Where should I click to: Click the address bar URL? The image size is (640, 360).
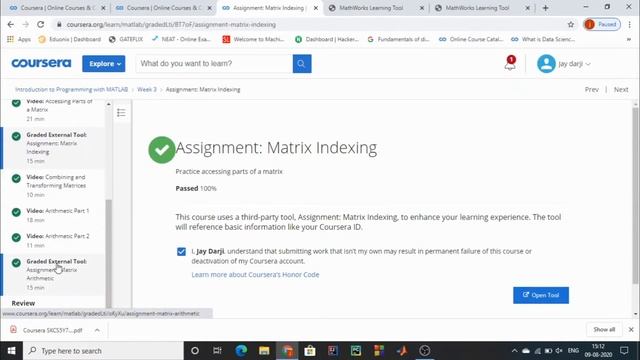(171, 24)
